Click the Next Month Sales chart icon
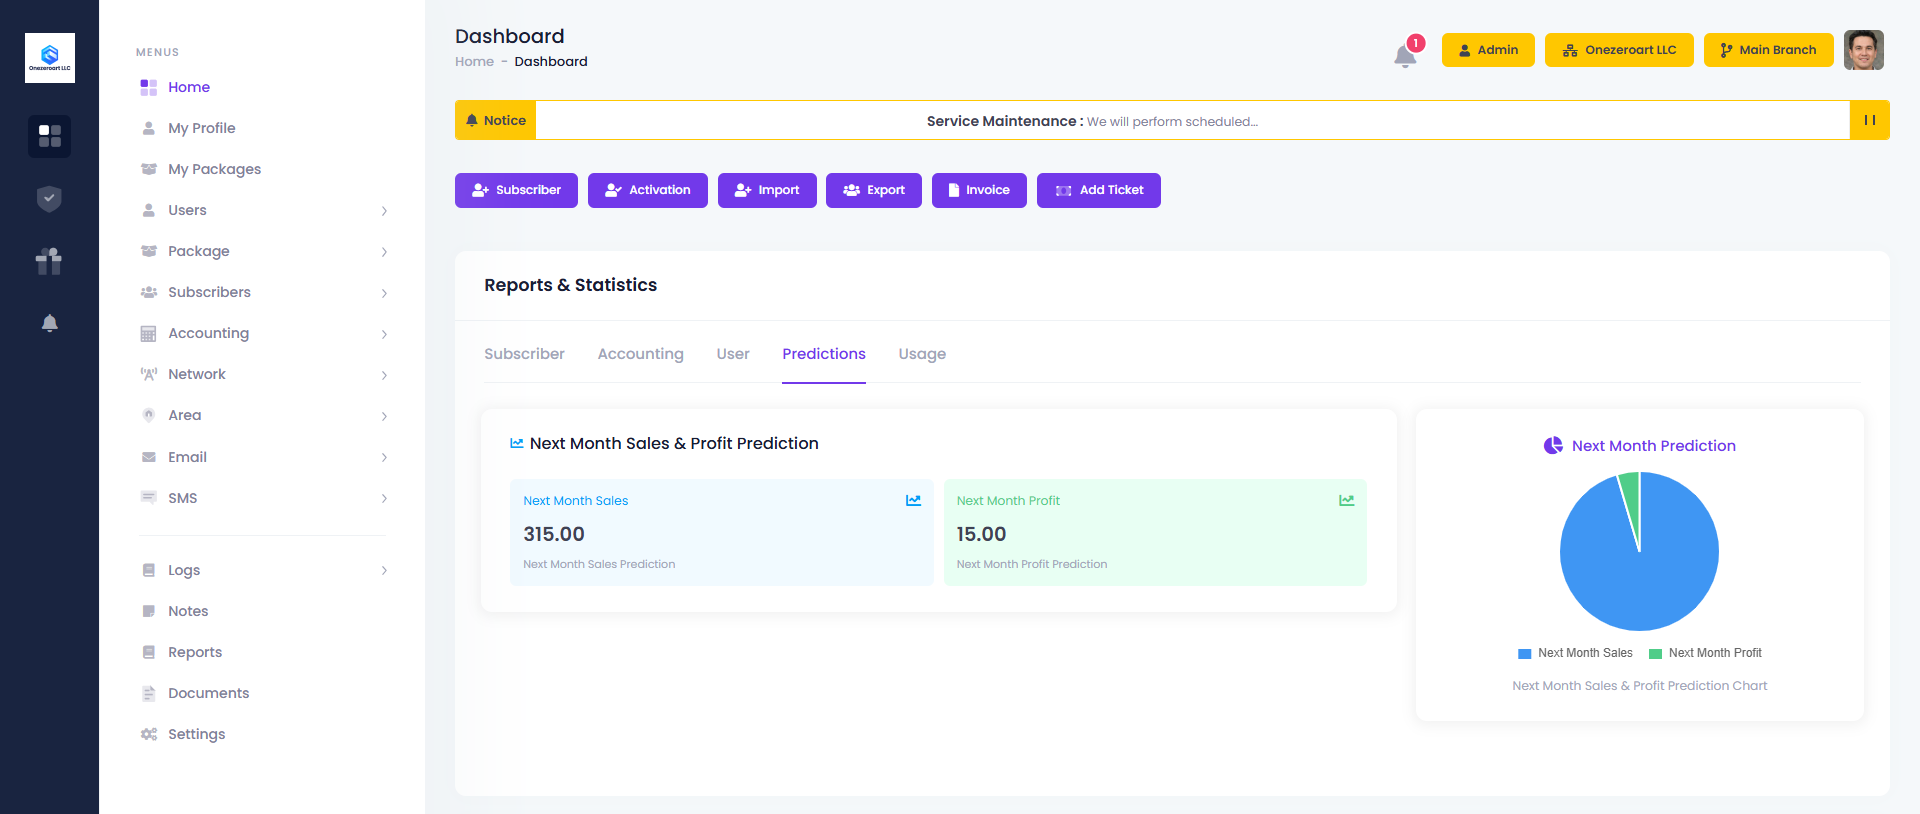This screenshot has height=814, width=1920. (913, 500)
